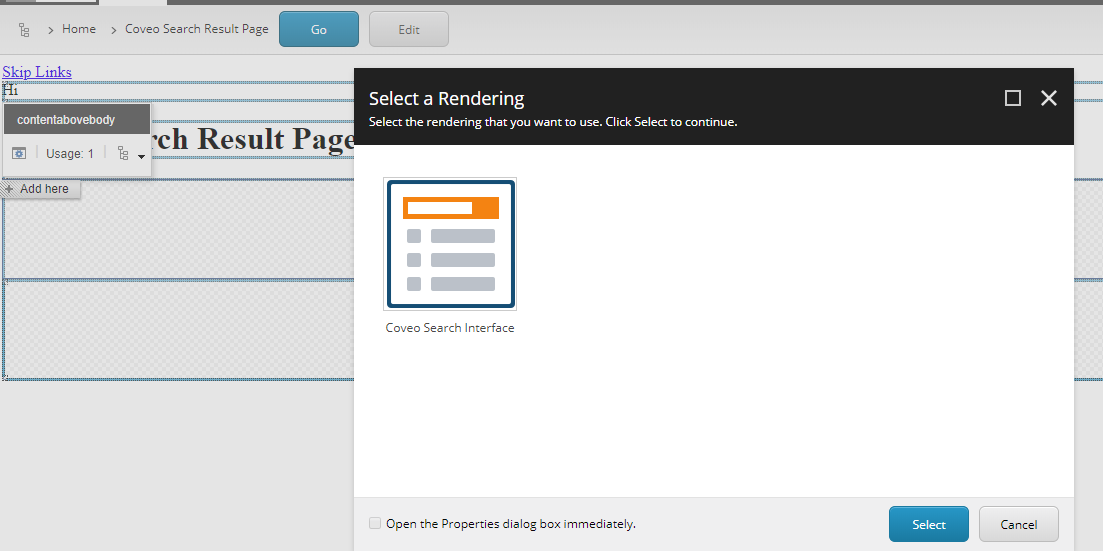1103x551 pixels.
Task: Maximize the Select a Rendering dialog
Action: 1013,99
